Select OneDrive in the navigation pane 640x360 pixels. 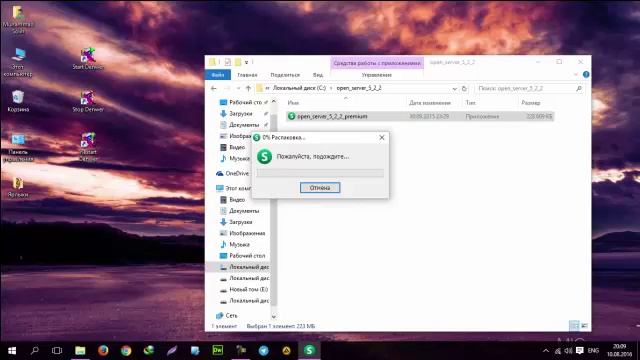(x=237, y=173)
